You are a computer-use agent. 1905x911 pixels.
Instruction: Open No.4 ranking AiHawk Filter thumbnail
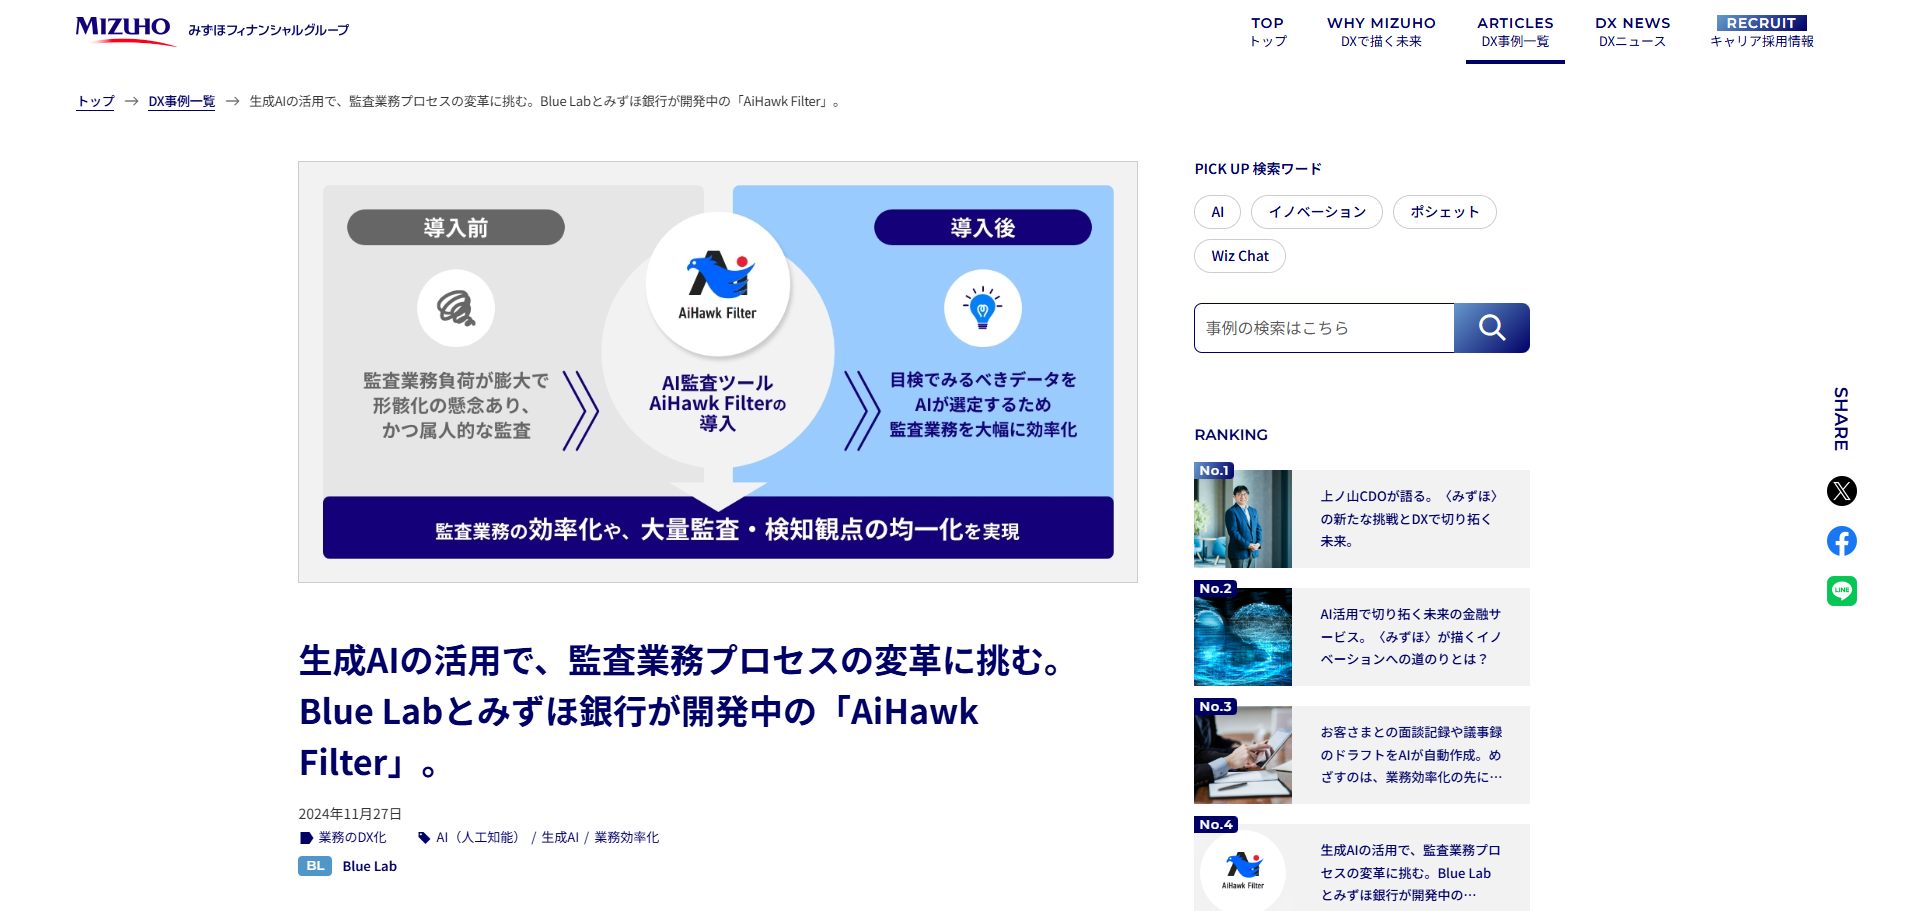click(x=1243, y=869)
